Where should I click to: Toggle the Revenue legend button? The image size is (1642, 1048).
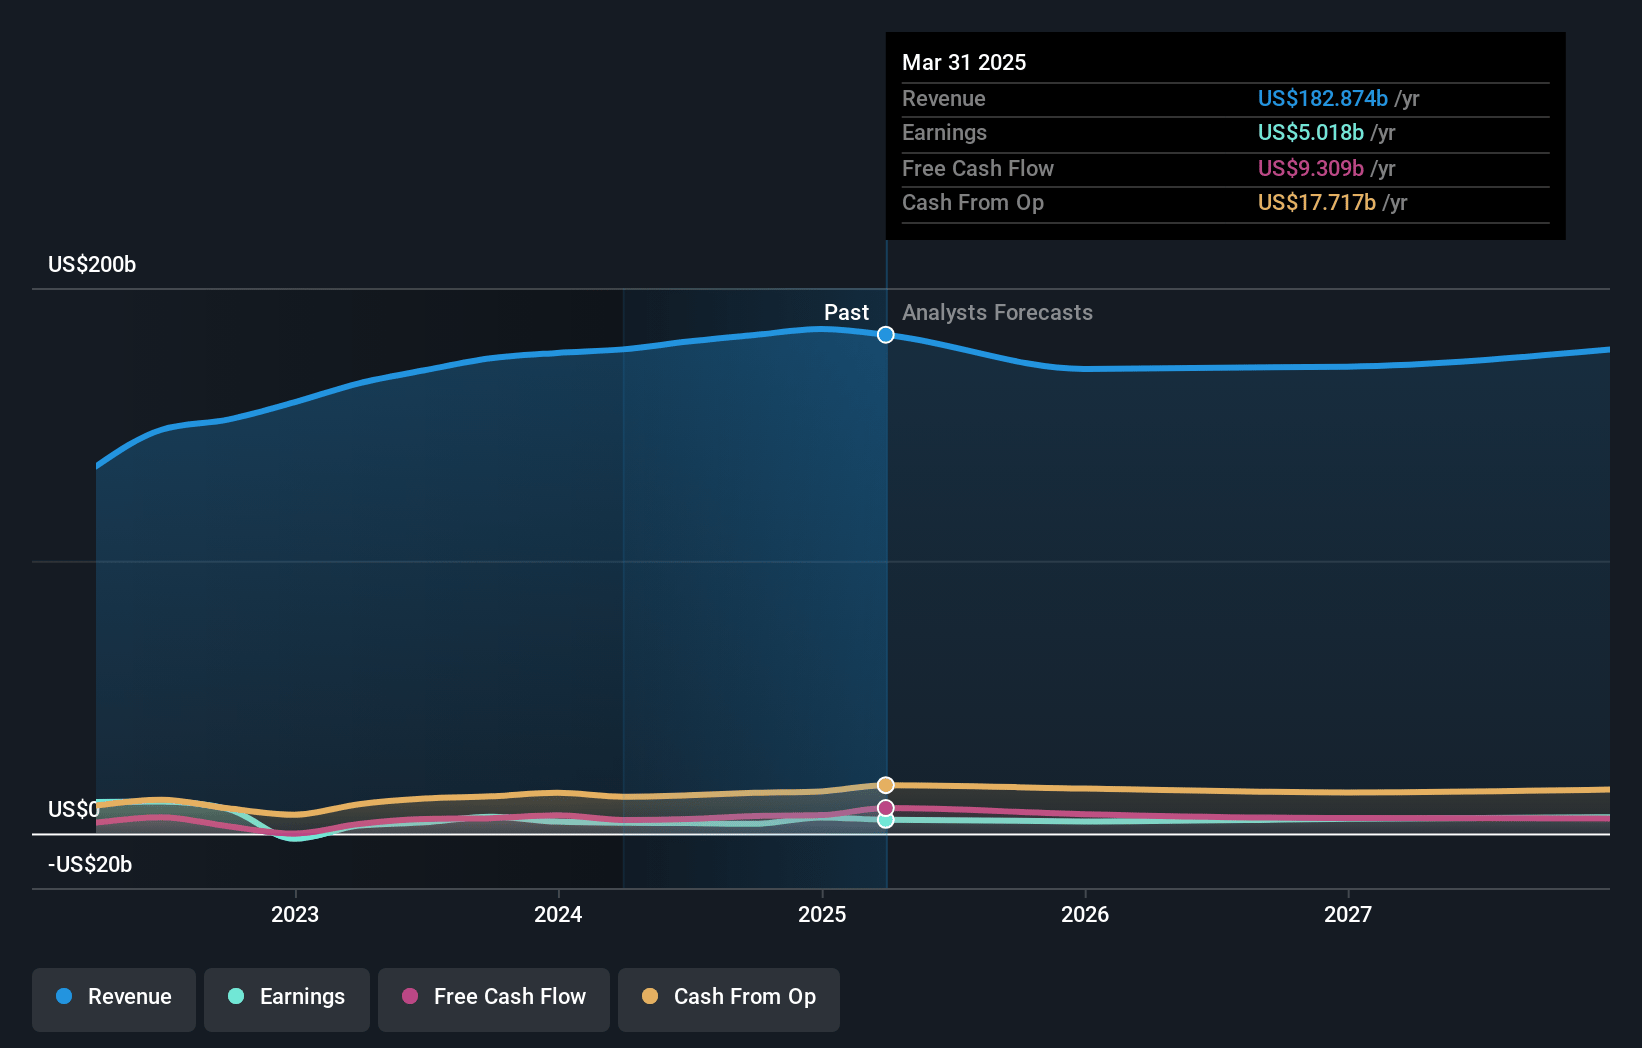tap(114, 999)
